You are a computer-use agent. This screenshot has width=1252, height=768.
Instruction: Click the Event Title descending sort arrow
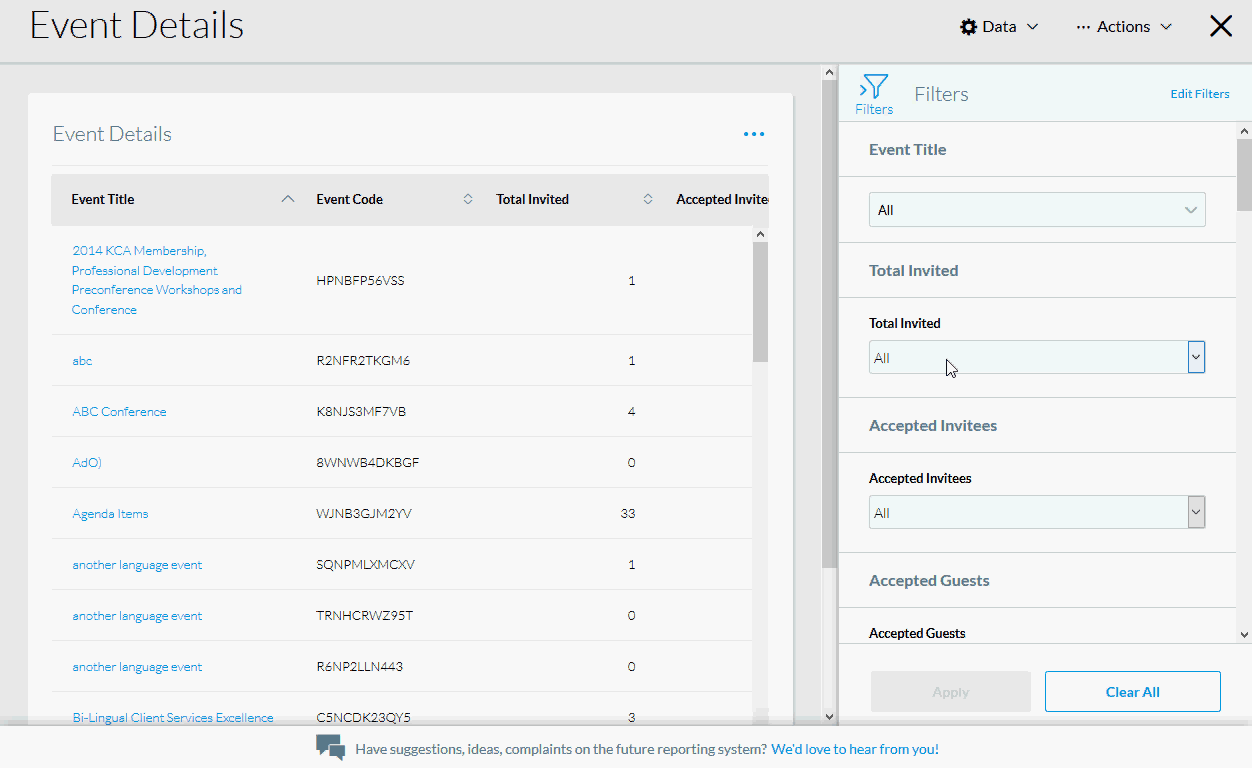[288, 199]
